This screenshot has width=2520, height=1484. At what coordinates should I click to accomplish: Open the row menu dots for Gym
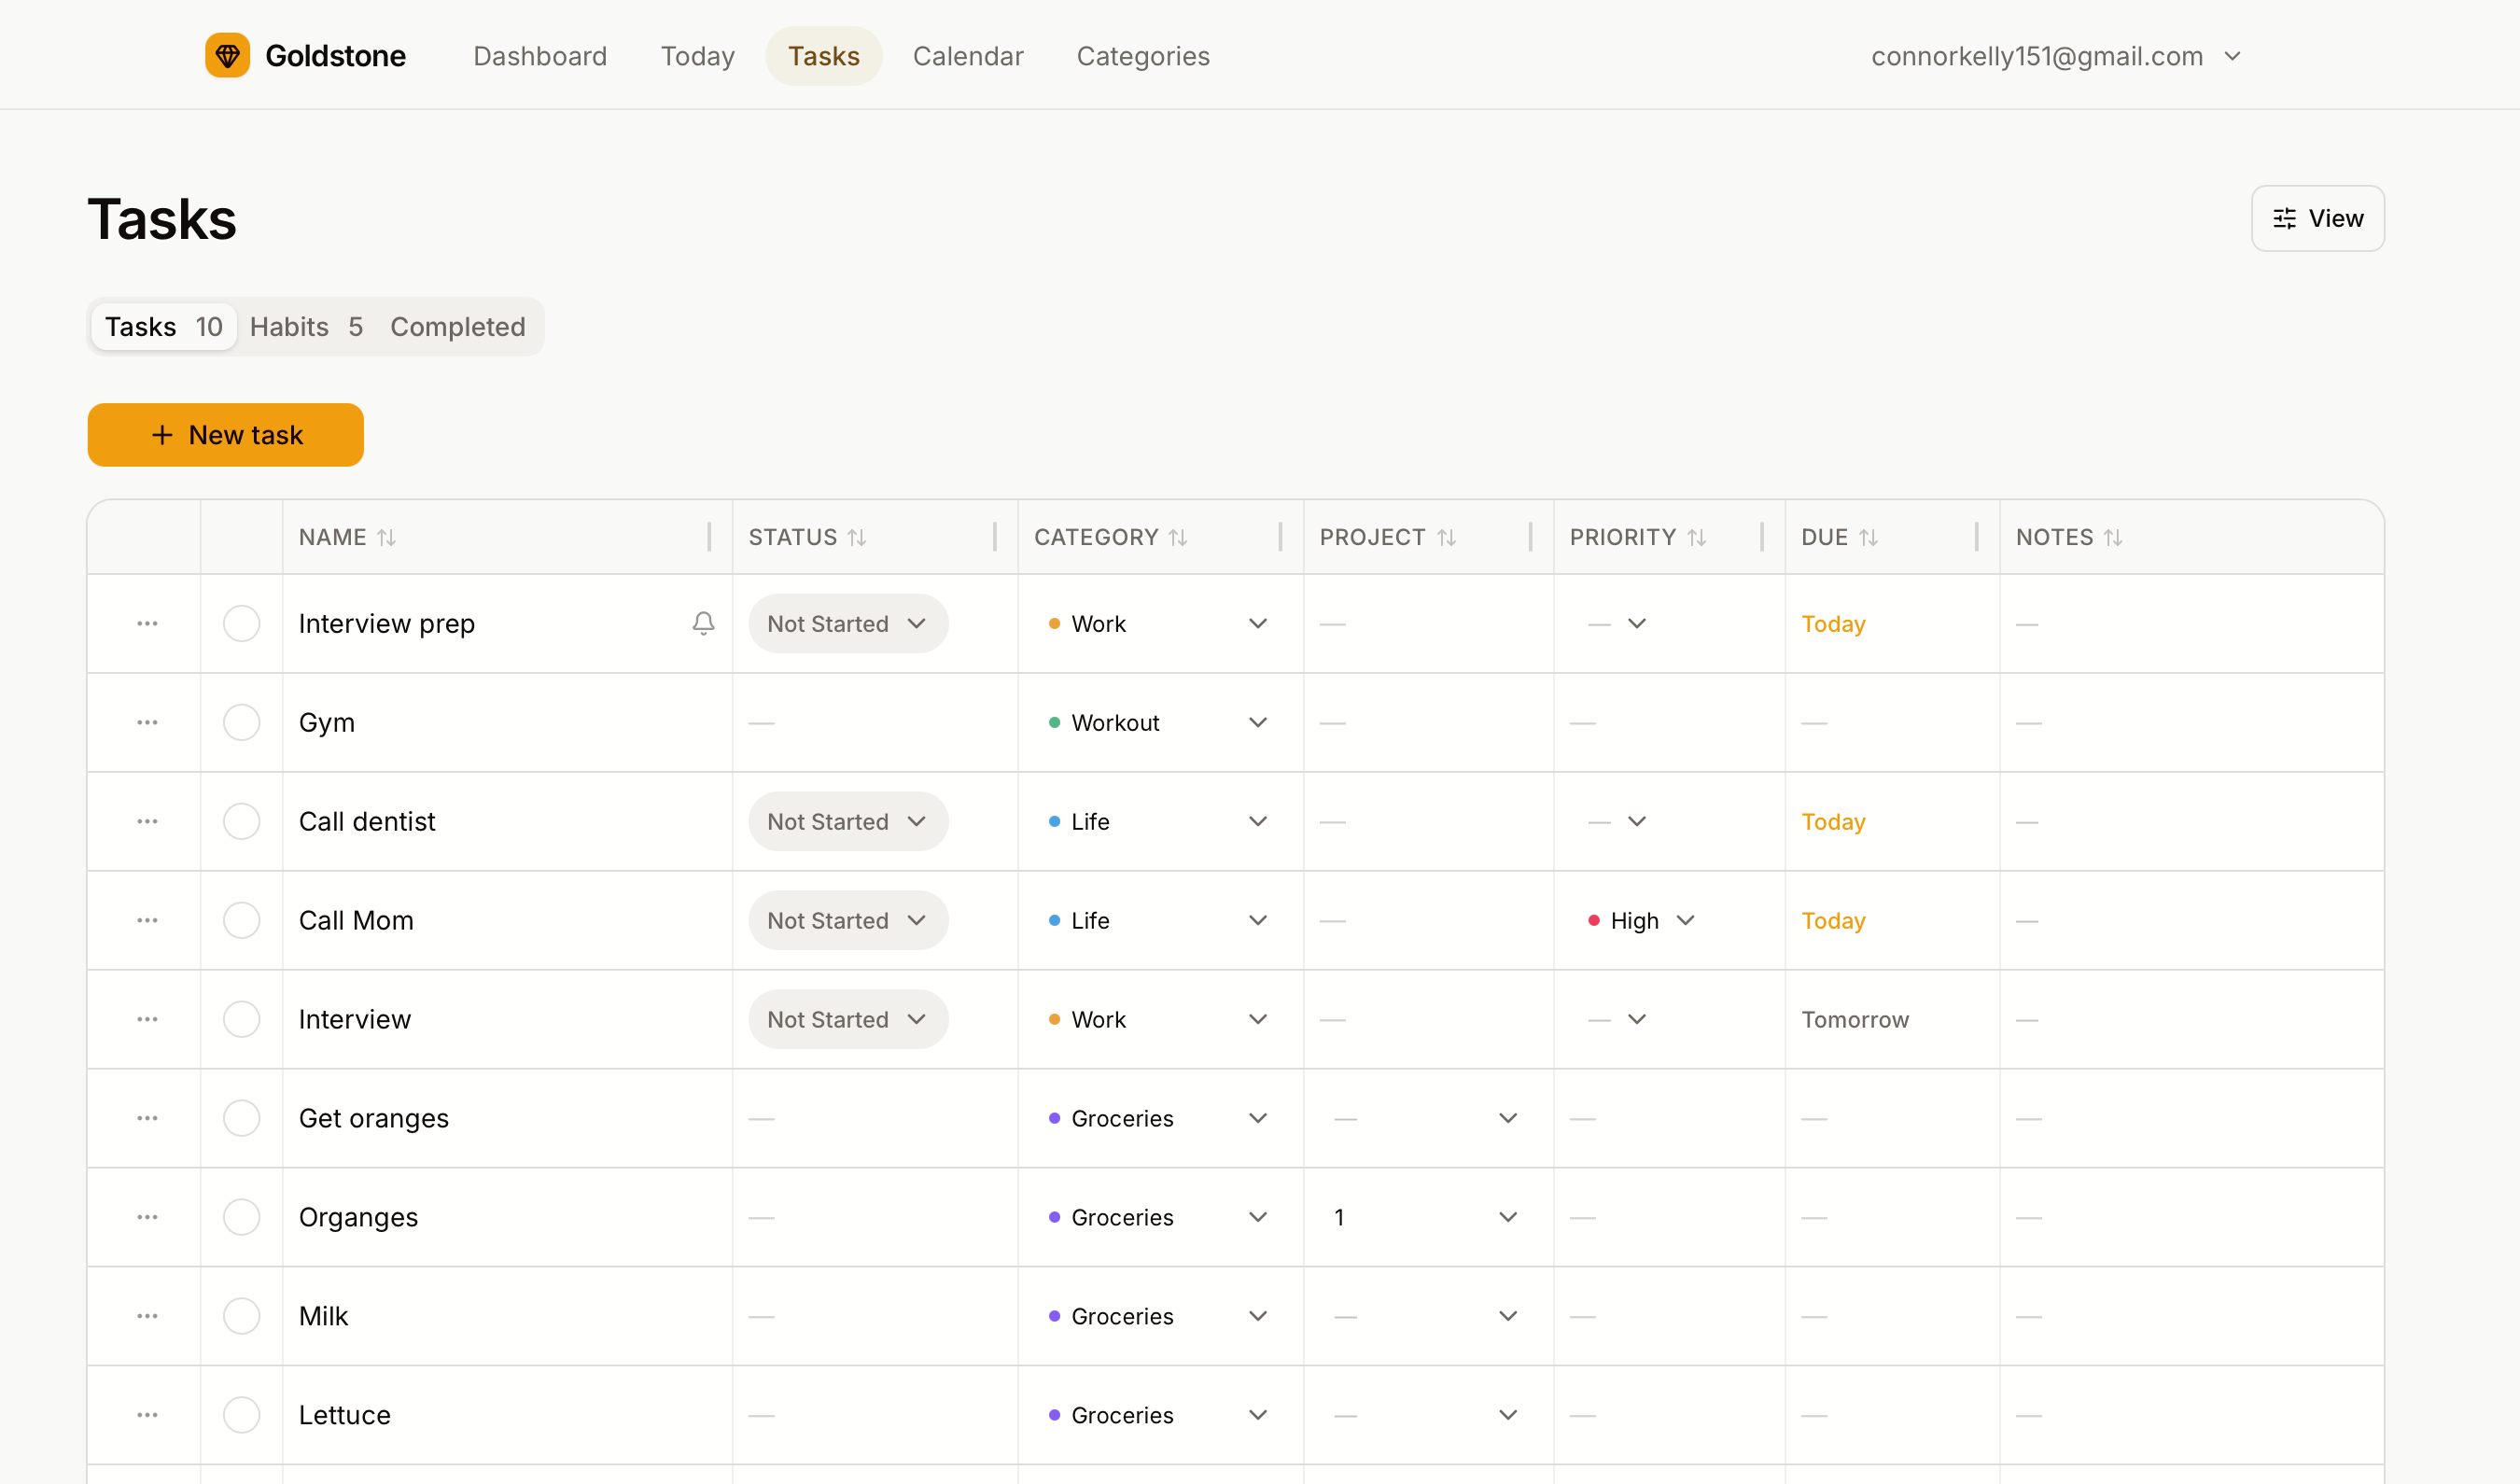click(x=147, y=722)
